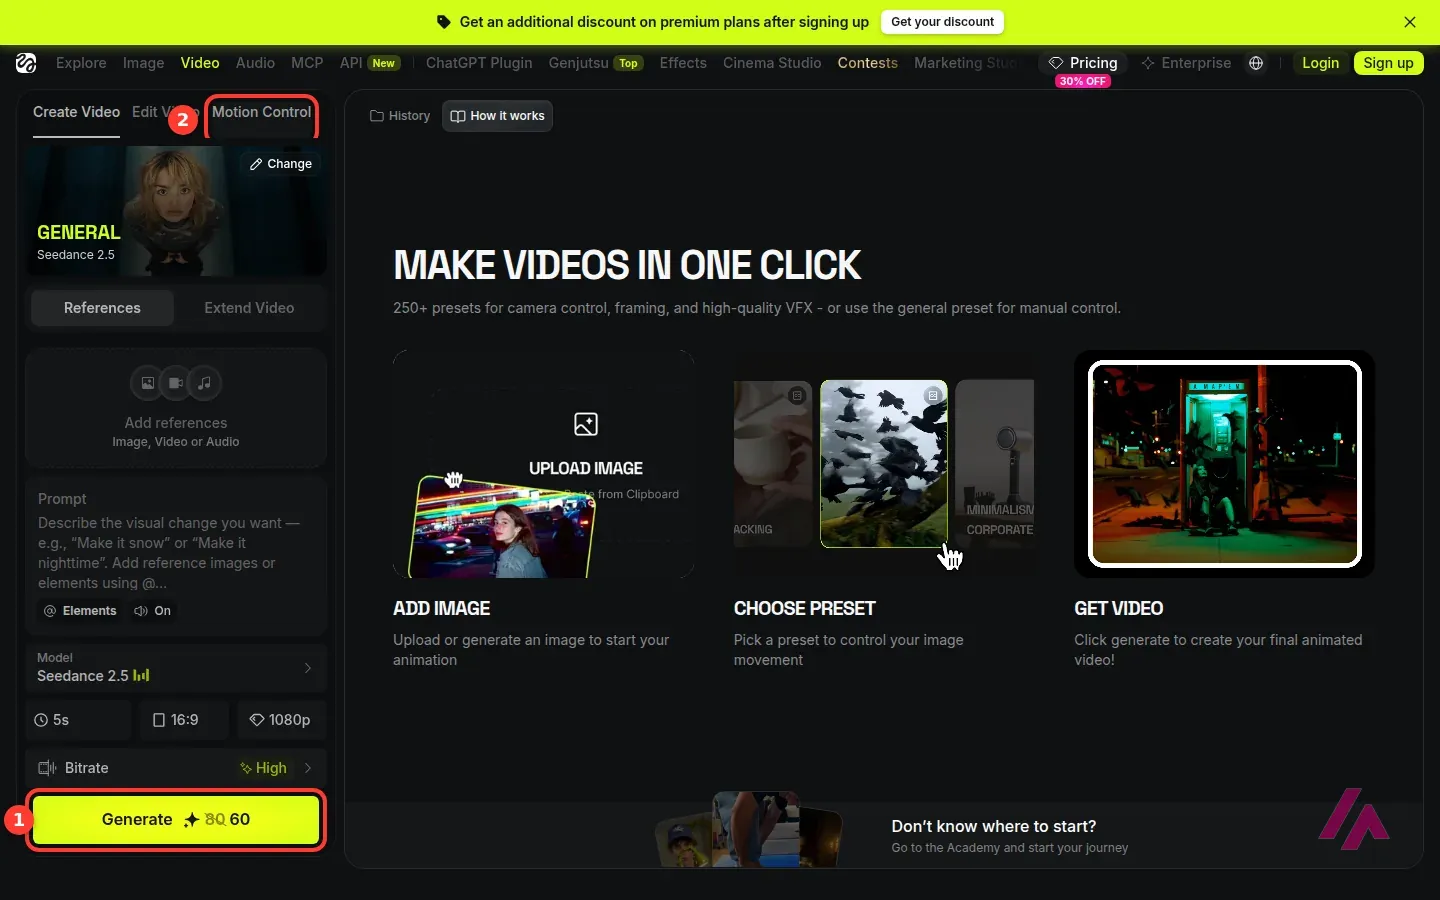This screenshot has width=1440, height=900.
Task: Expand the Seedance 2.5 model selector
Action: [x=176, y=668]
